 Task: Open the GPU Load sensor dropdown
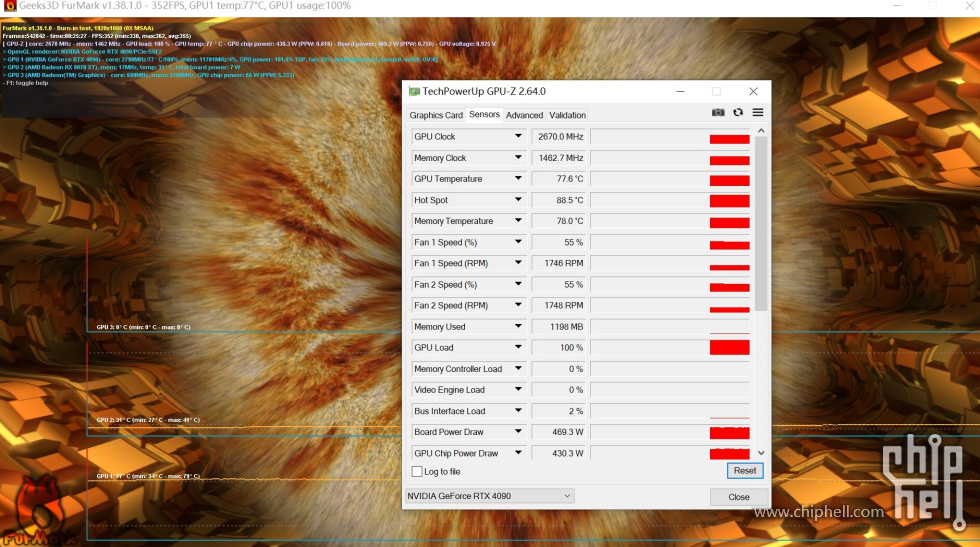click(518, 348)
